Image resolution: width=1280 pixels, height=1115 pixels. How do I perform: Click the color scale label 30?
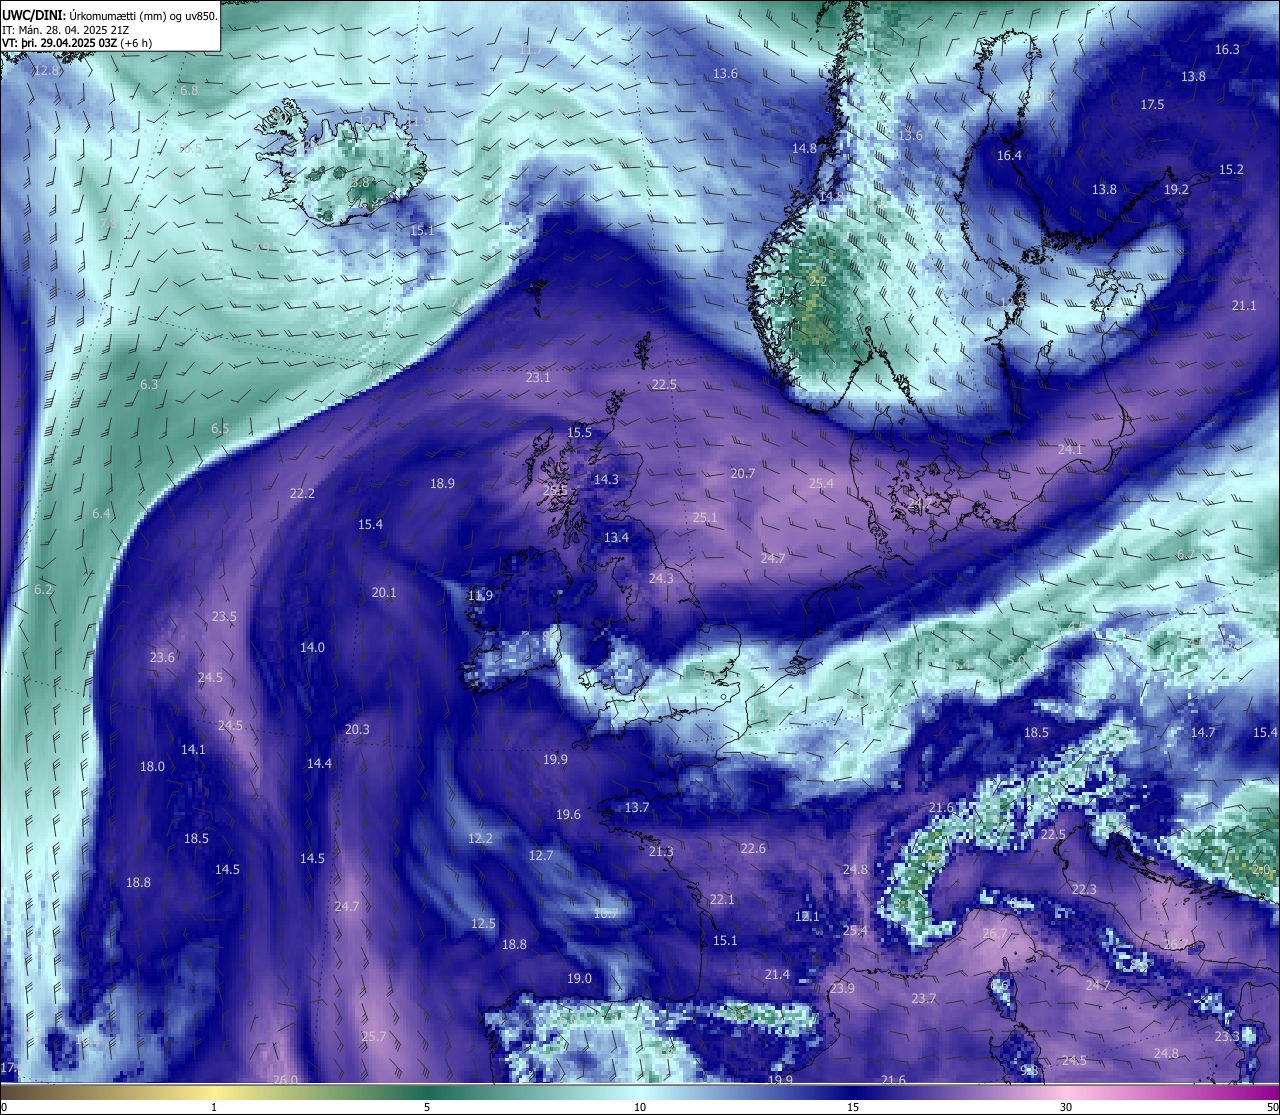pos(1066,1107)
